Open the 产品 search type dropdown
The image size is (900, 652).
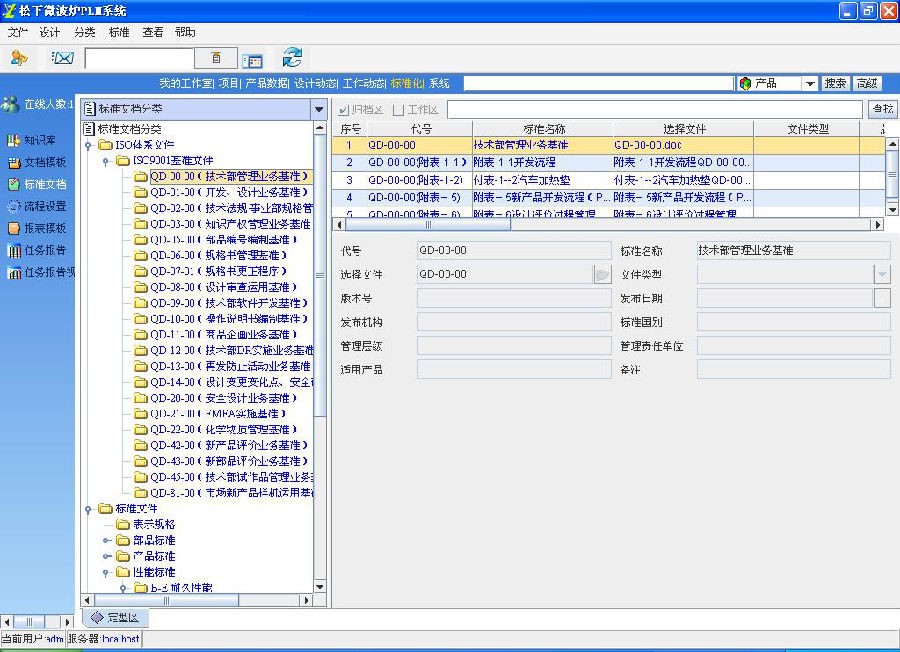click(810, 84)
